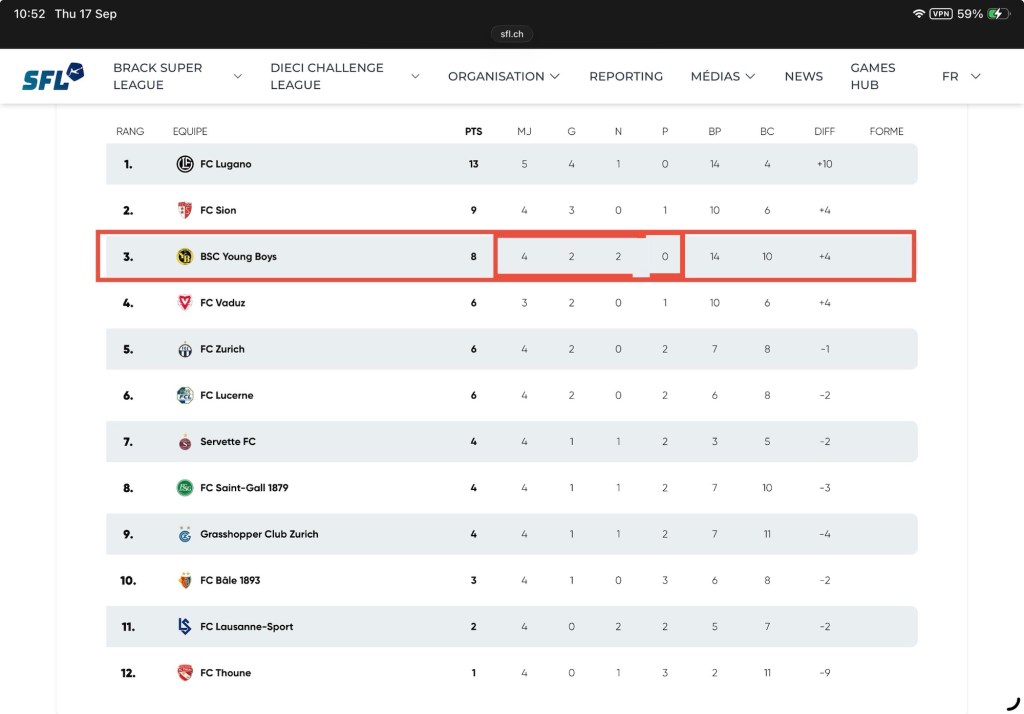
Task: Click the FC Vaduz crest icon
Action: (x=185, y=302)
